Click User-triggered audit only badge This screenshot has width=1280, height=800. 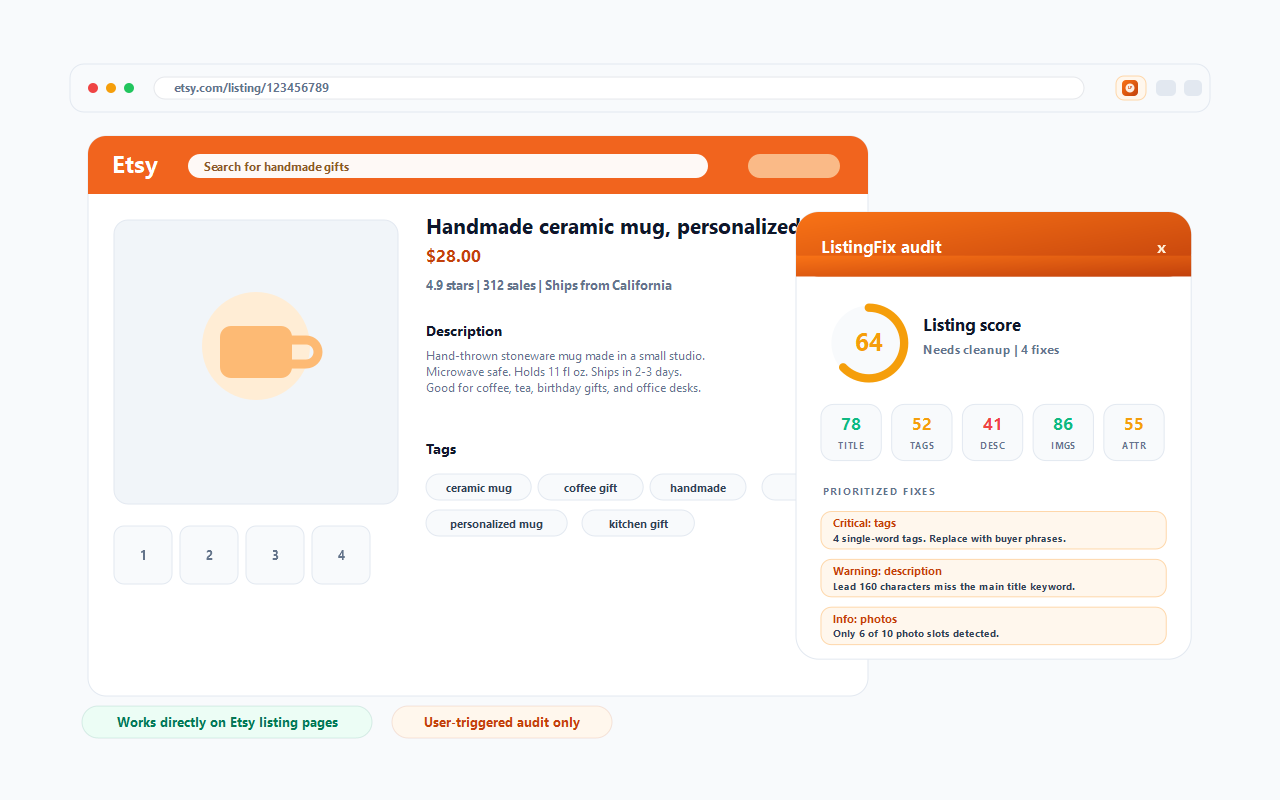pos(502,722)
